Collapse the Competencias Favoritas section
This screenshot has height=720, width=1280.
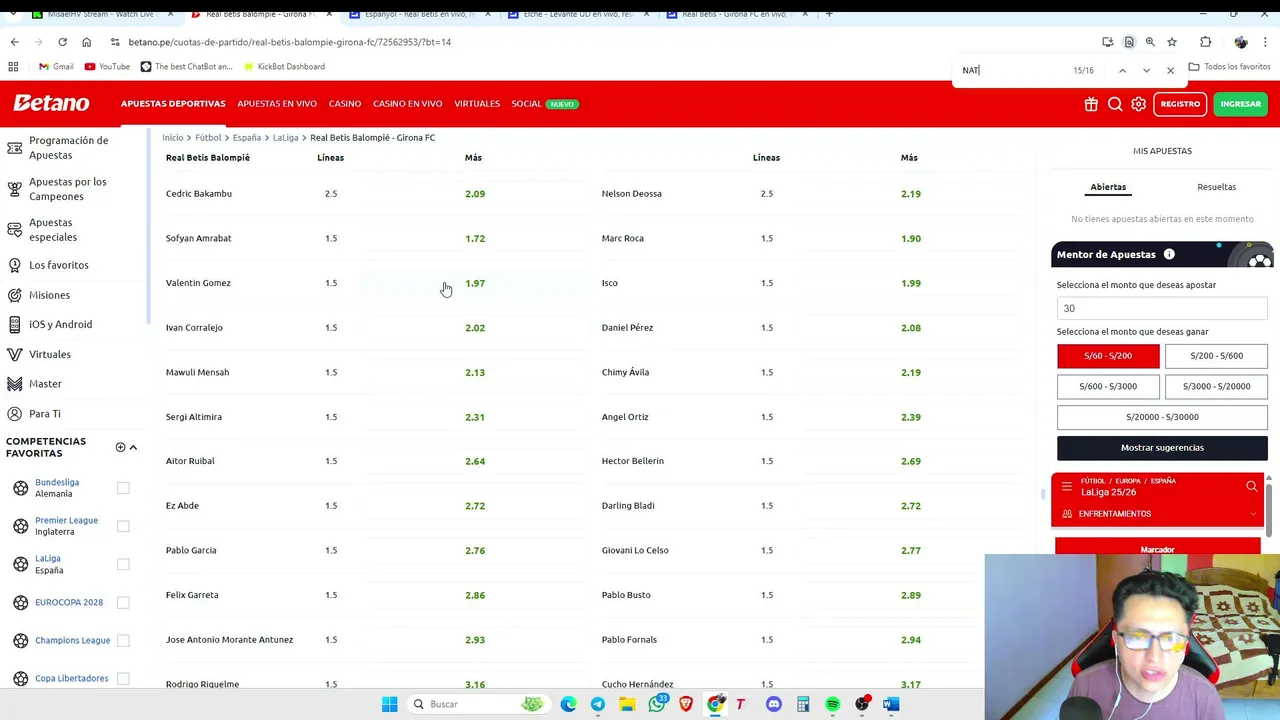click(x=133, y=447)
